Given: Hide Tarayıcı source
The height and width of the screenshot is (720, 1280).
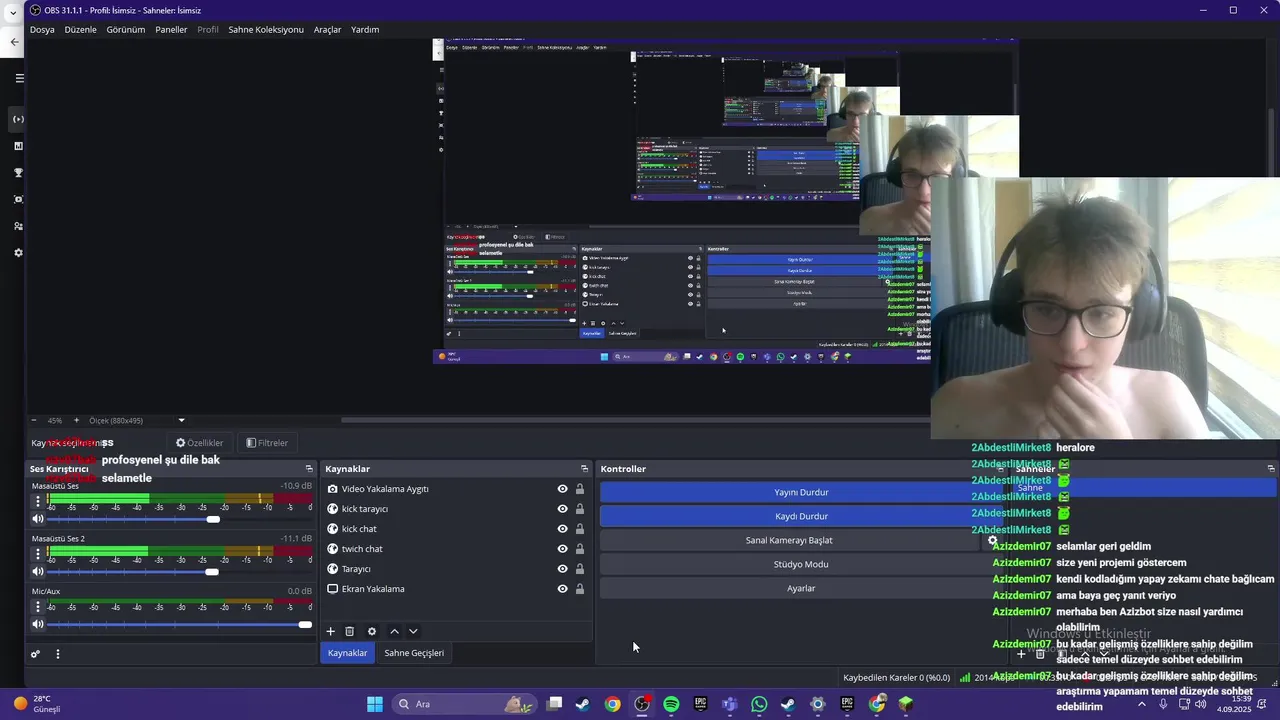Looking at the screenshot, I should click(562, 569).
